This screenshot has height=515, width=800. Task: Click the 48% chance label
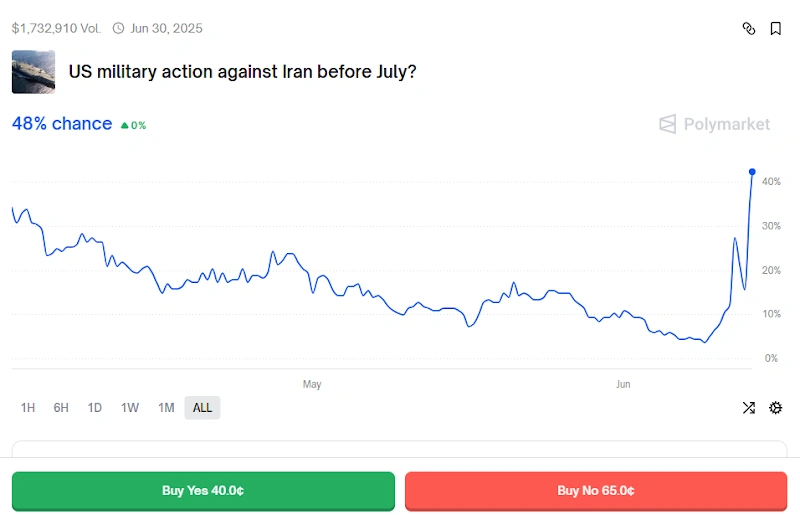coord(62,124)
